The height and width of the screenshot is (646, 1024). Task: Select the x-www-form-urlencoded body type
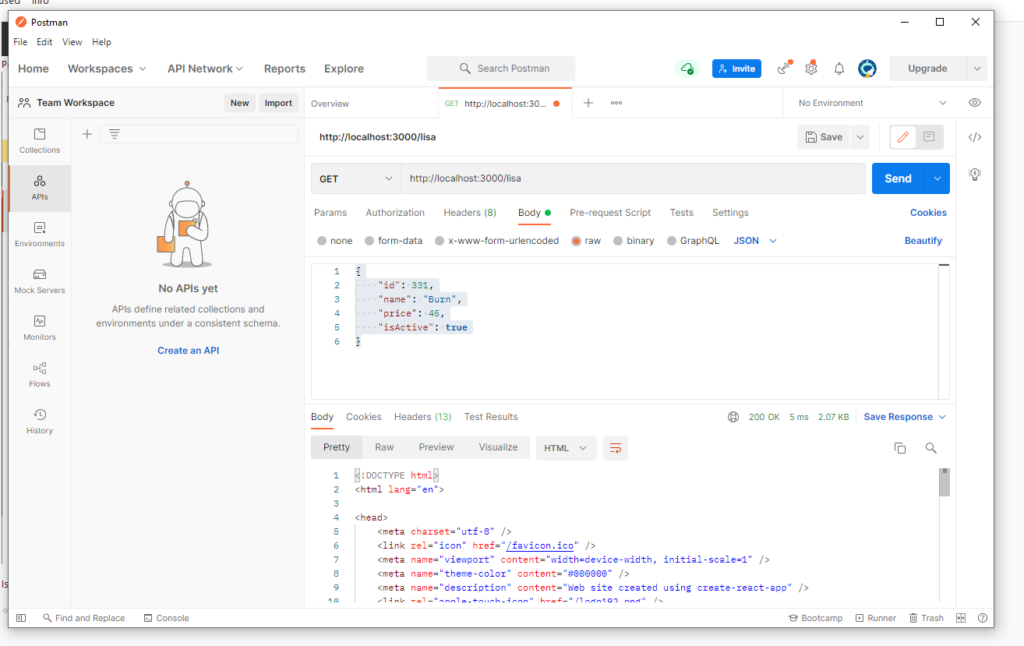click(x=440, y=241)
